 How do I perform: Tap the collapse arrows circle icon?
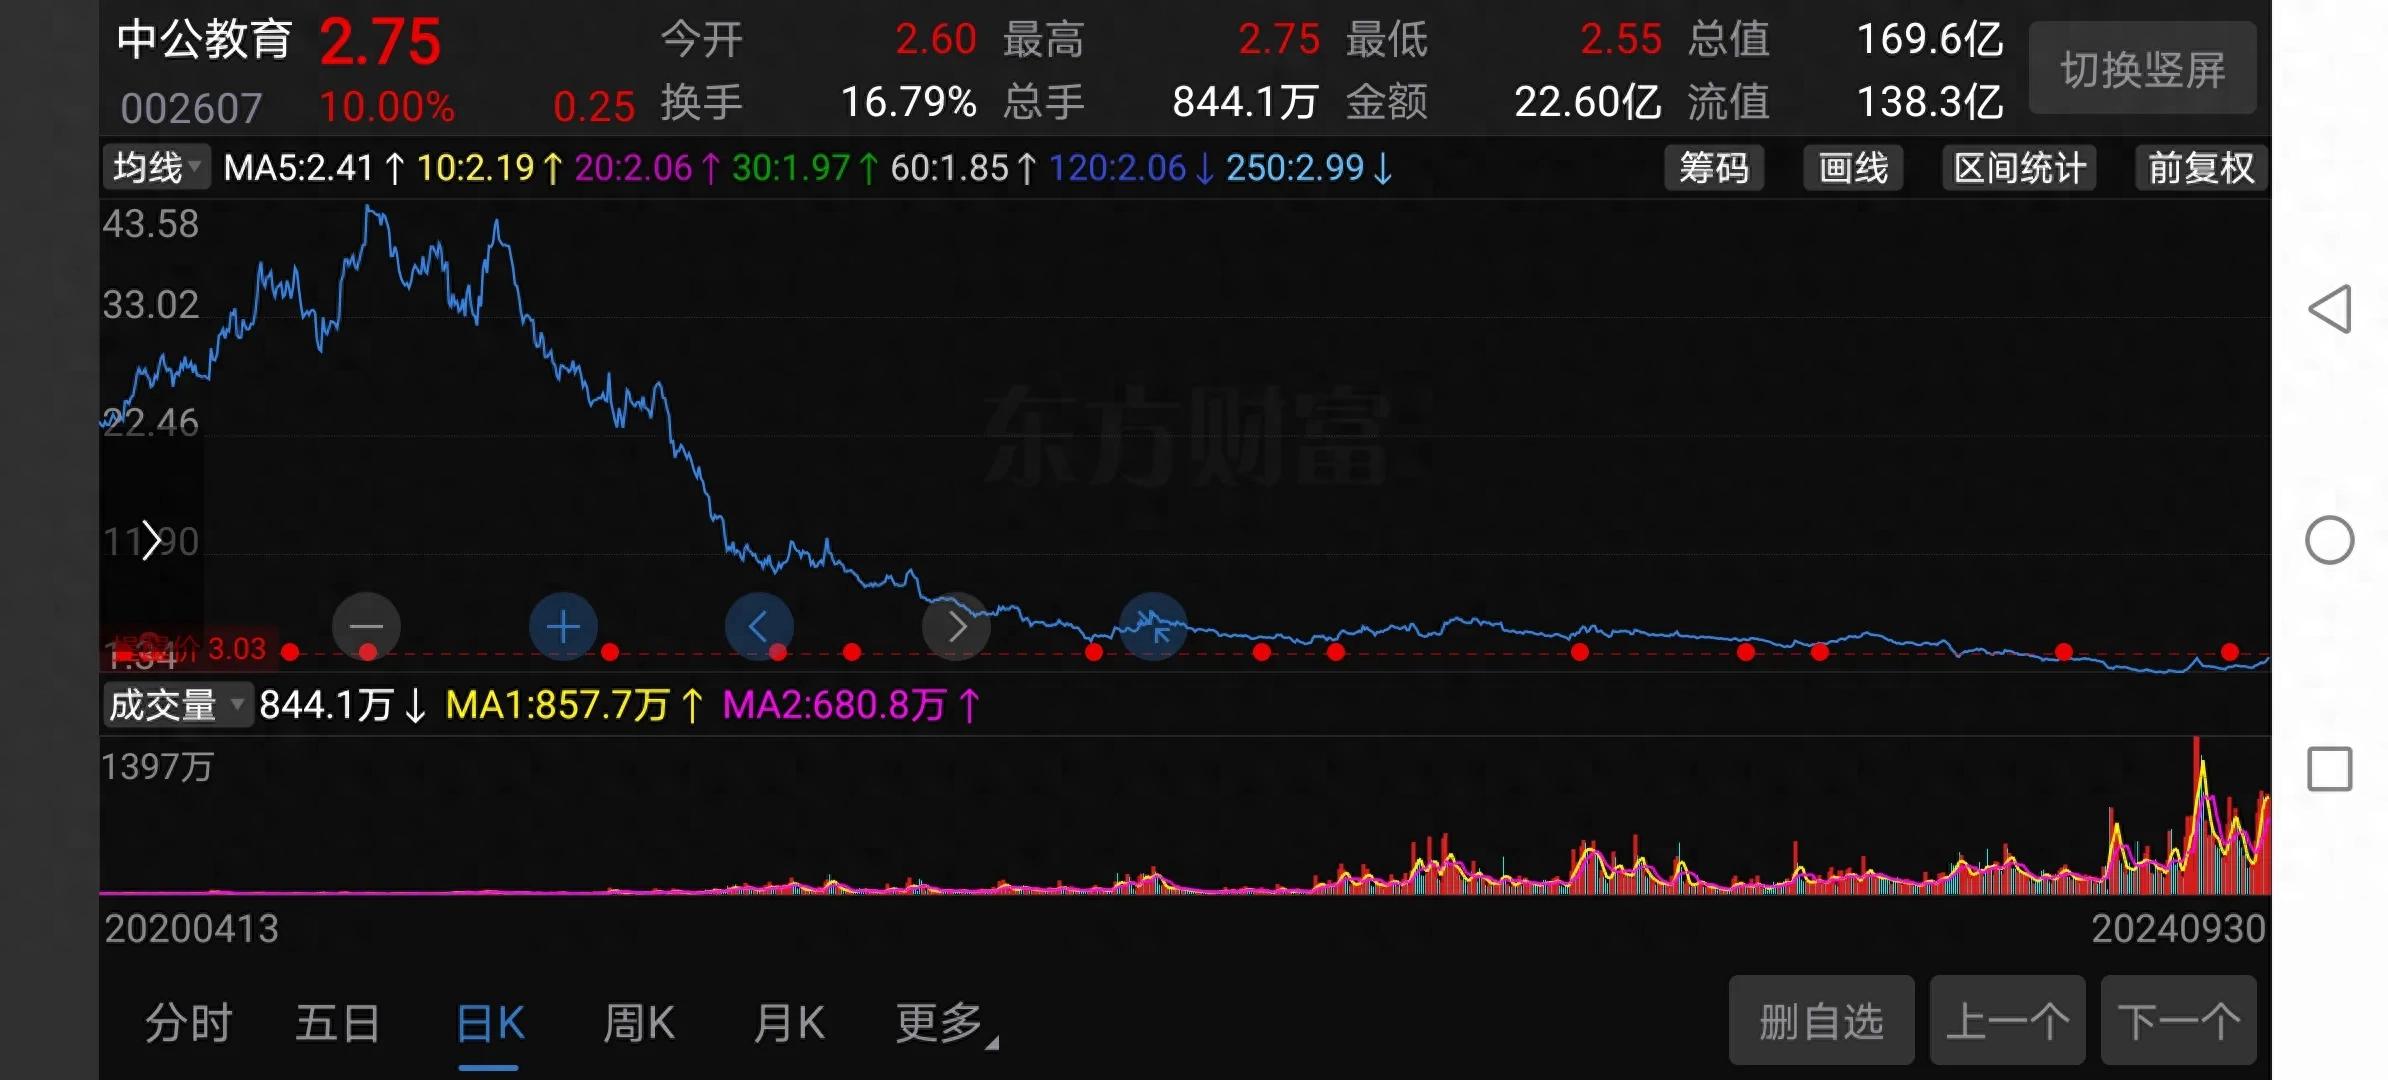point(1153,627)
